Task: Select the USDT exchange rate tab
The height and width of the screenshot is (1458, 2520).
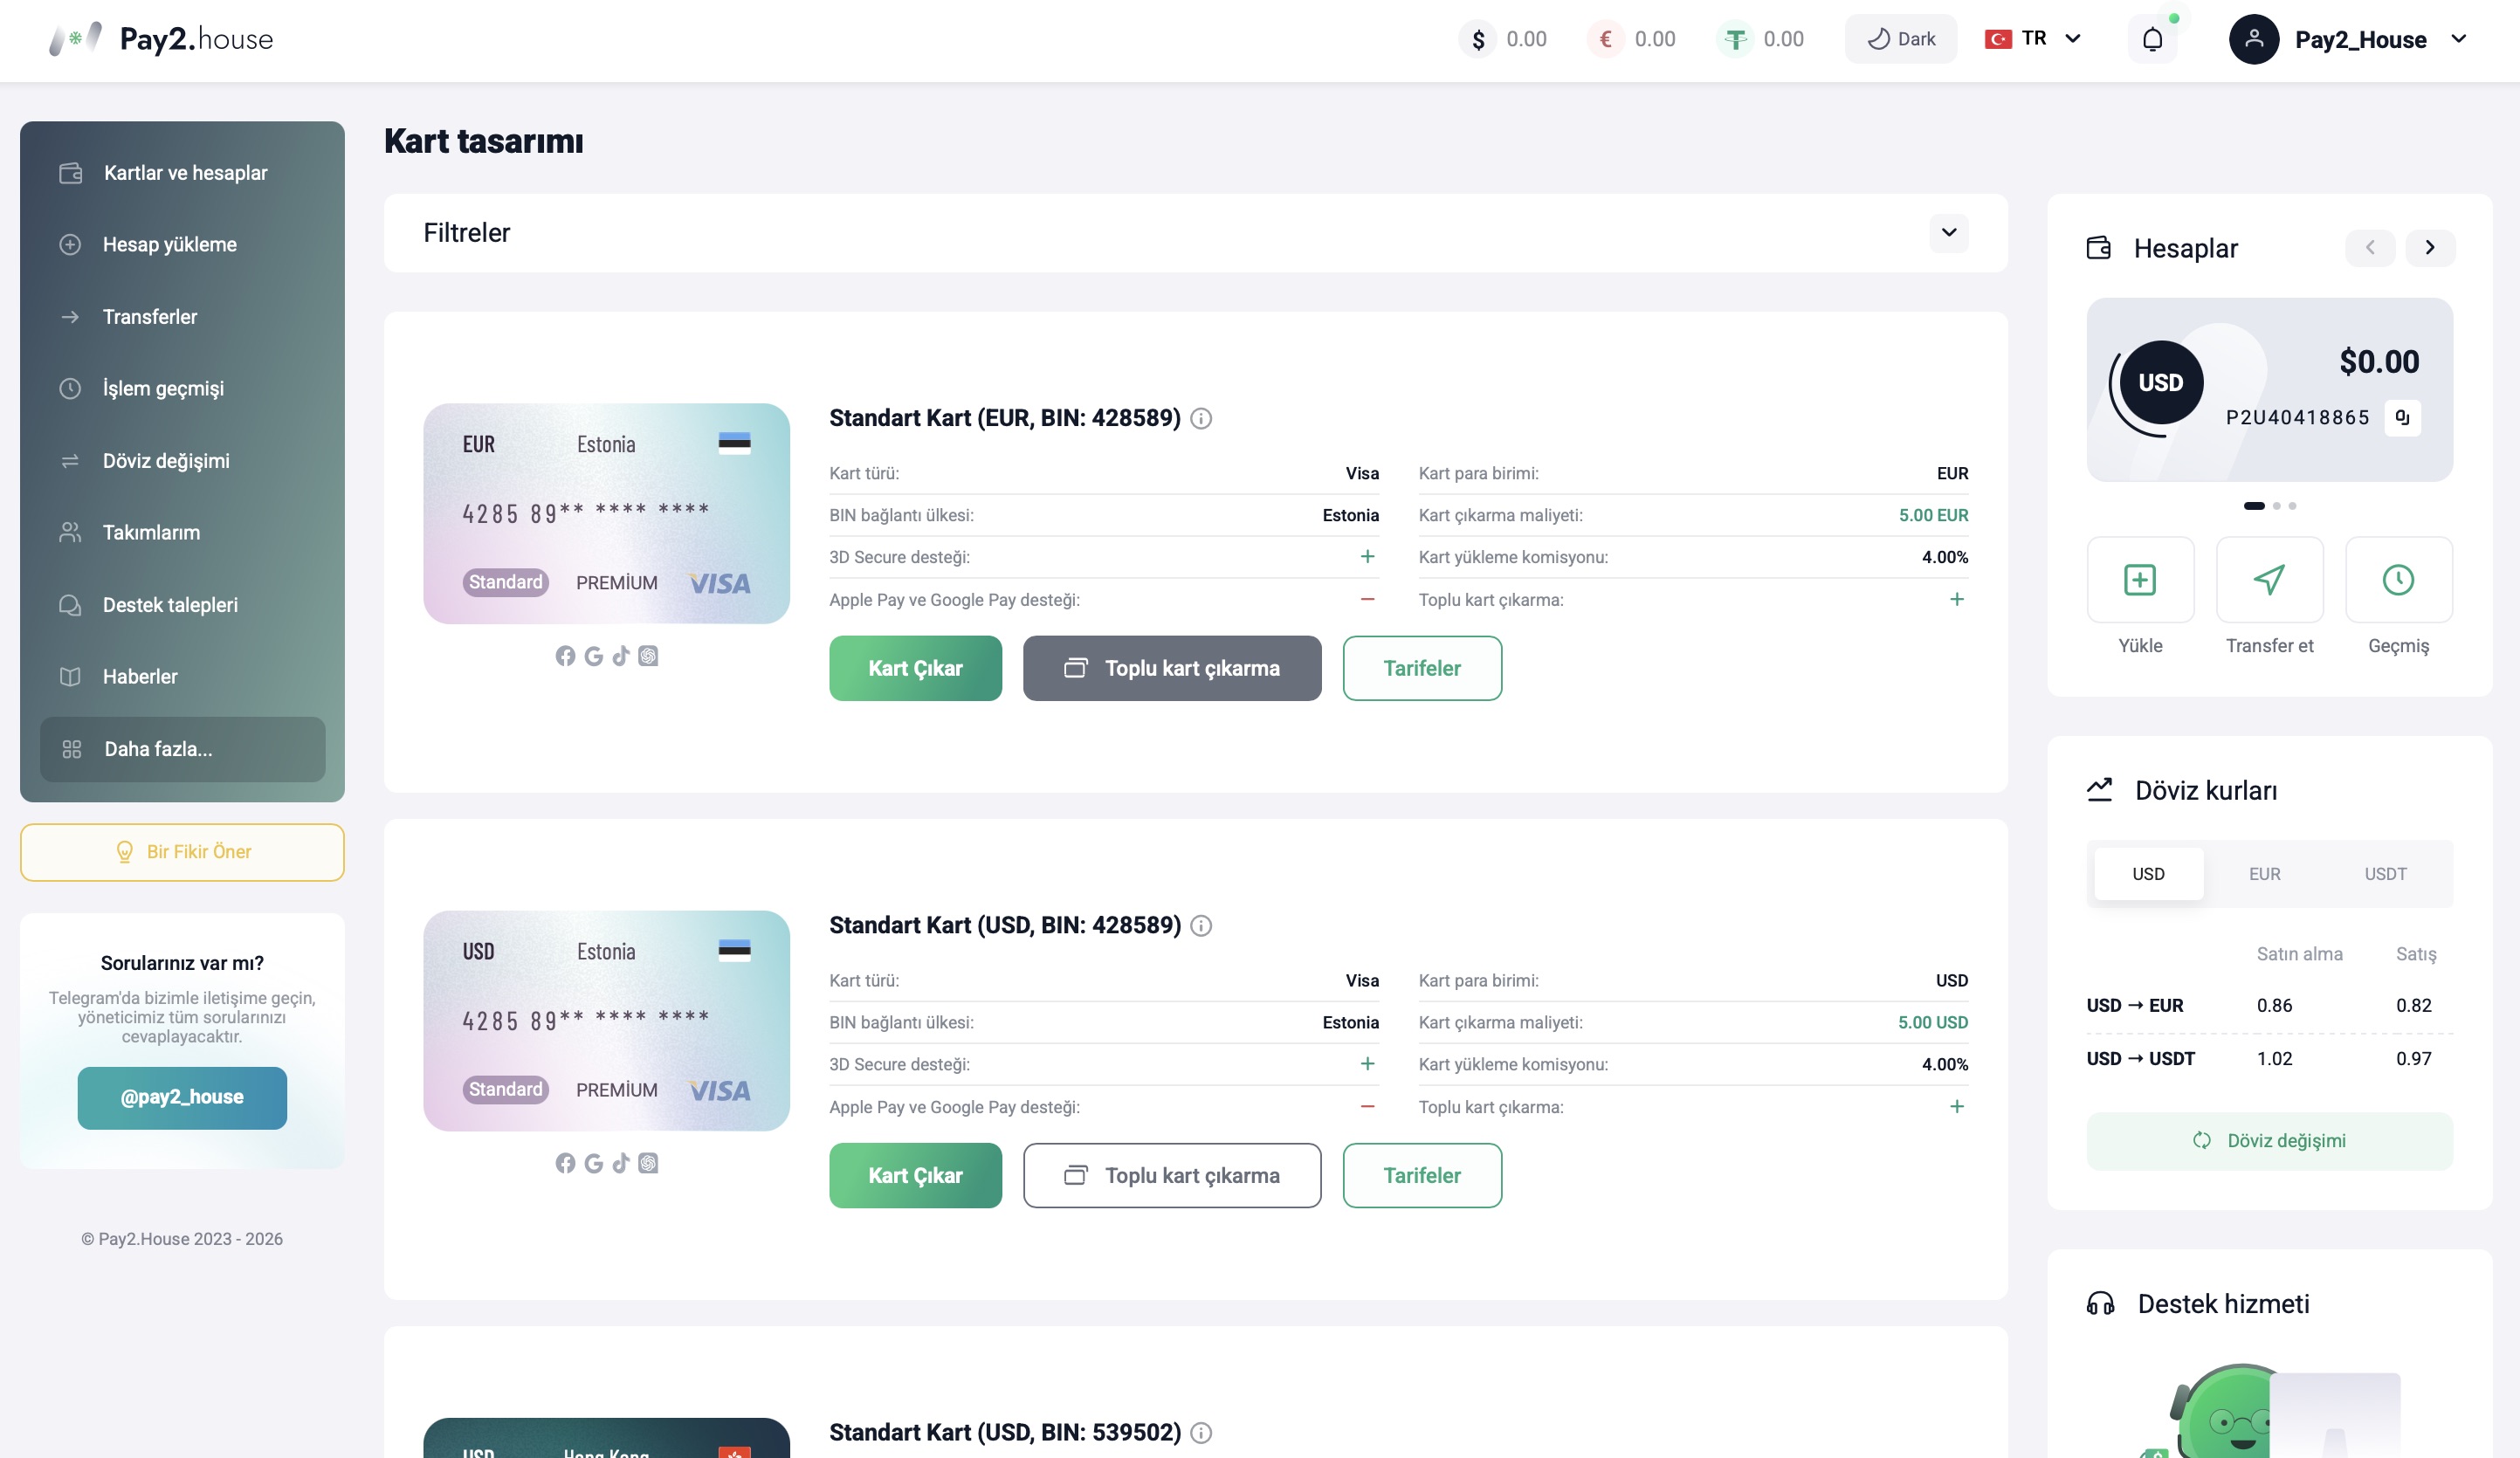Action: coord(2385,874)
